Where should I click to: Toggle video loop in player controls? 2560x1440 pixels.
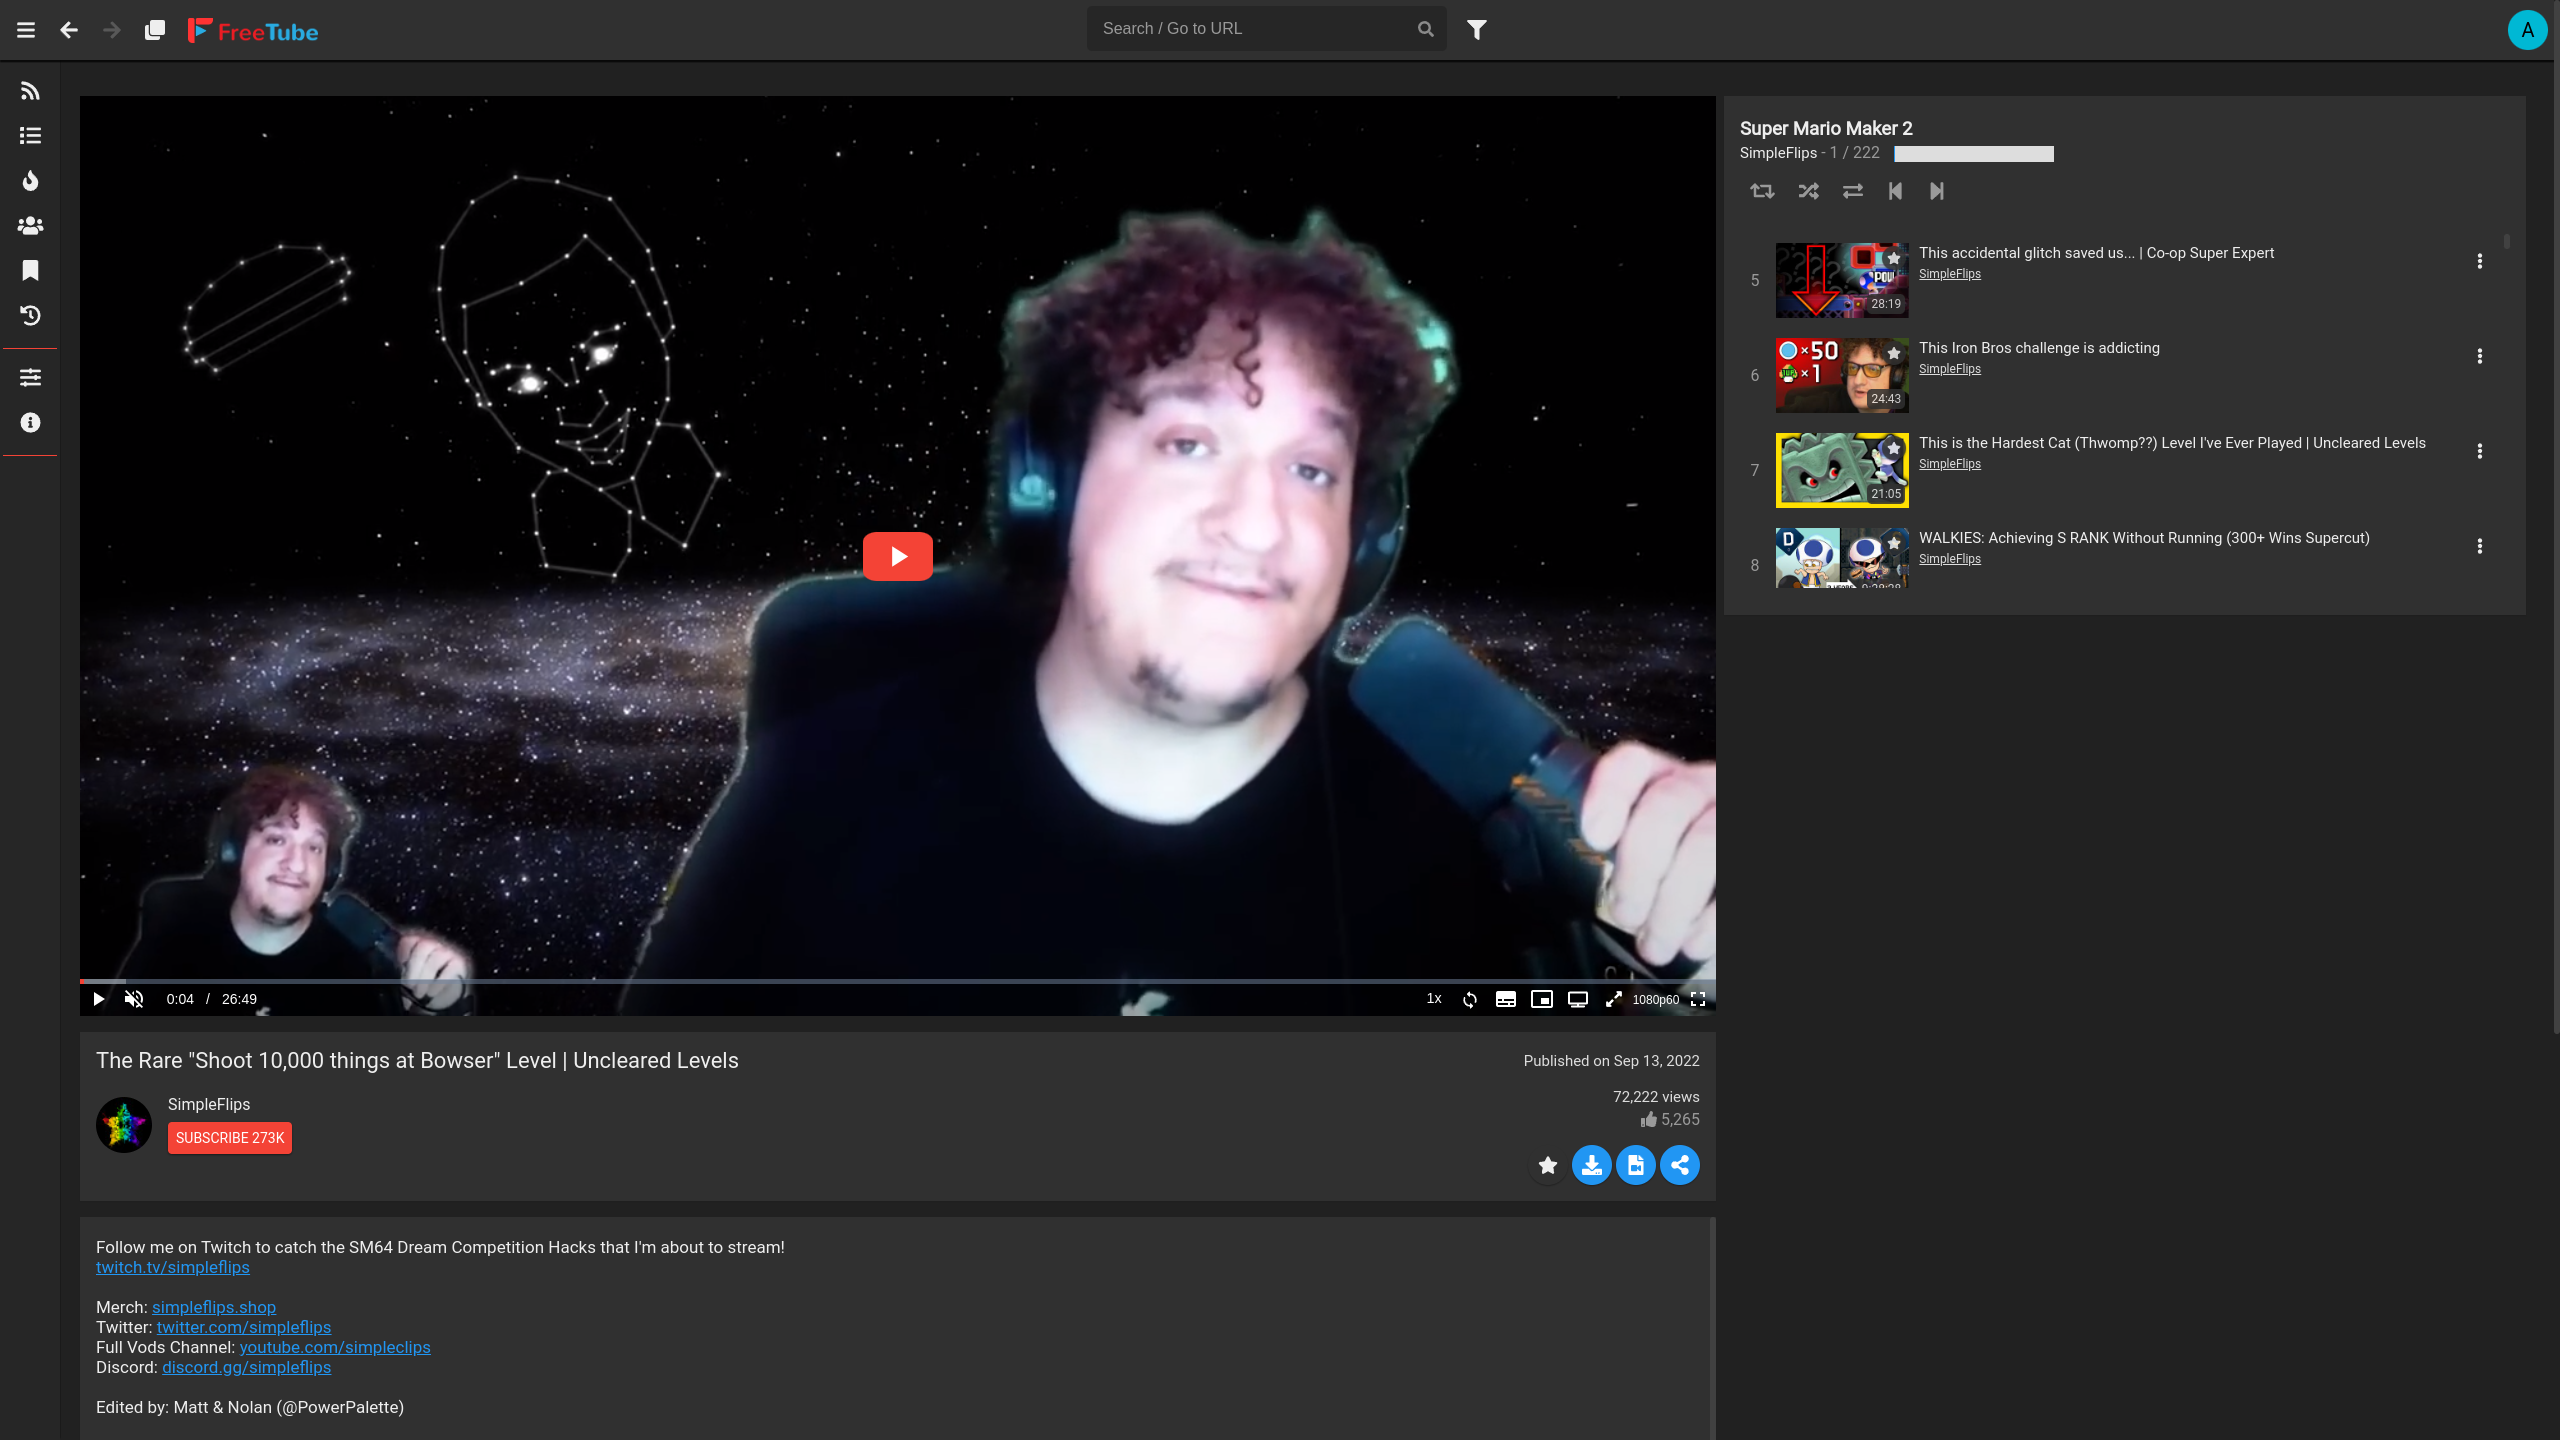click(x=1470, y=999)
